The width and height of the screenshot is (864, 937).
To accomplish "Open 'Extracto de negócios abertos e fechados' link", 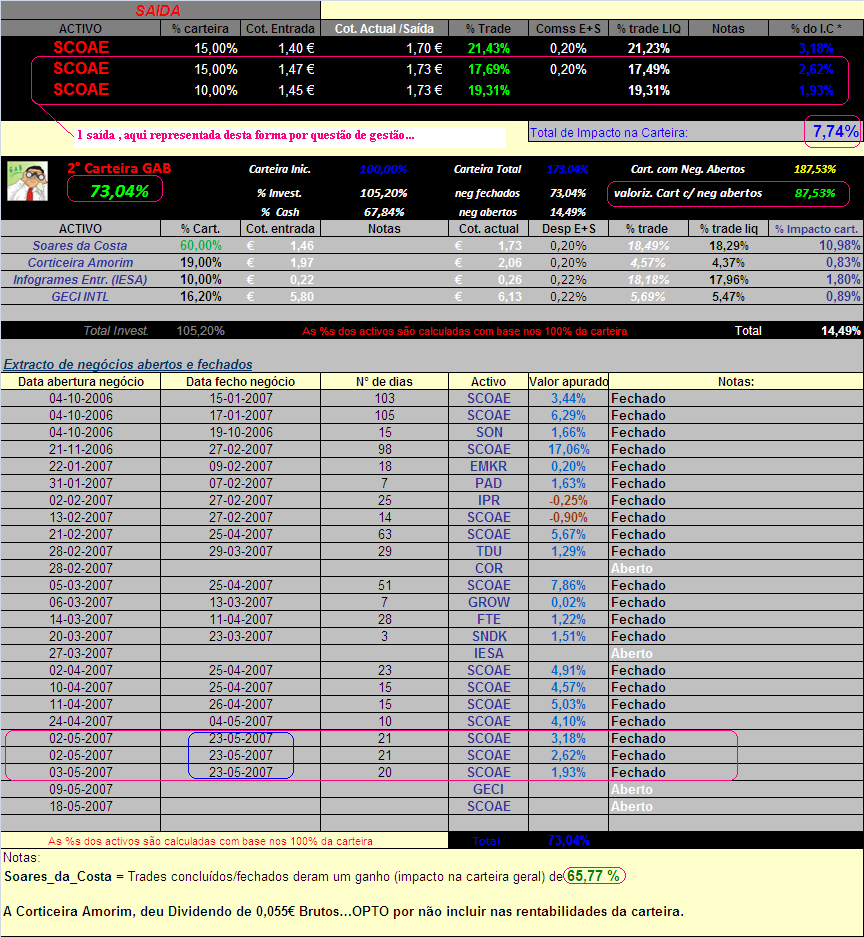I will (128, 365).
